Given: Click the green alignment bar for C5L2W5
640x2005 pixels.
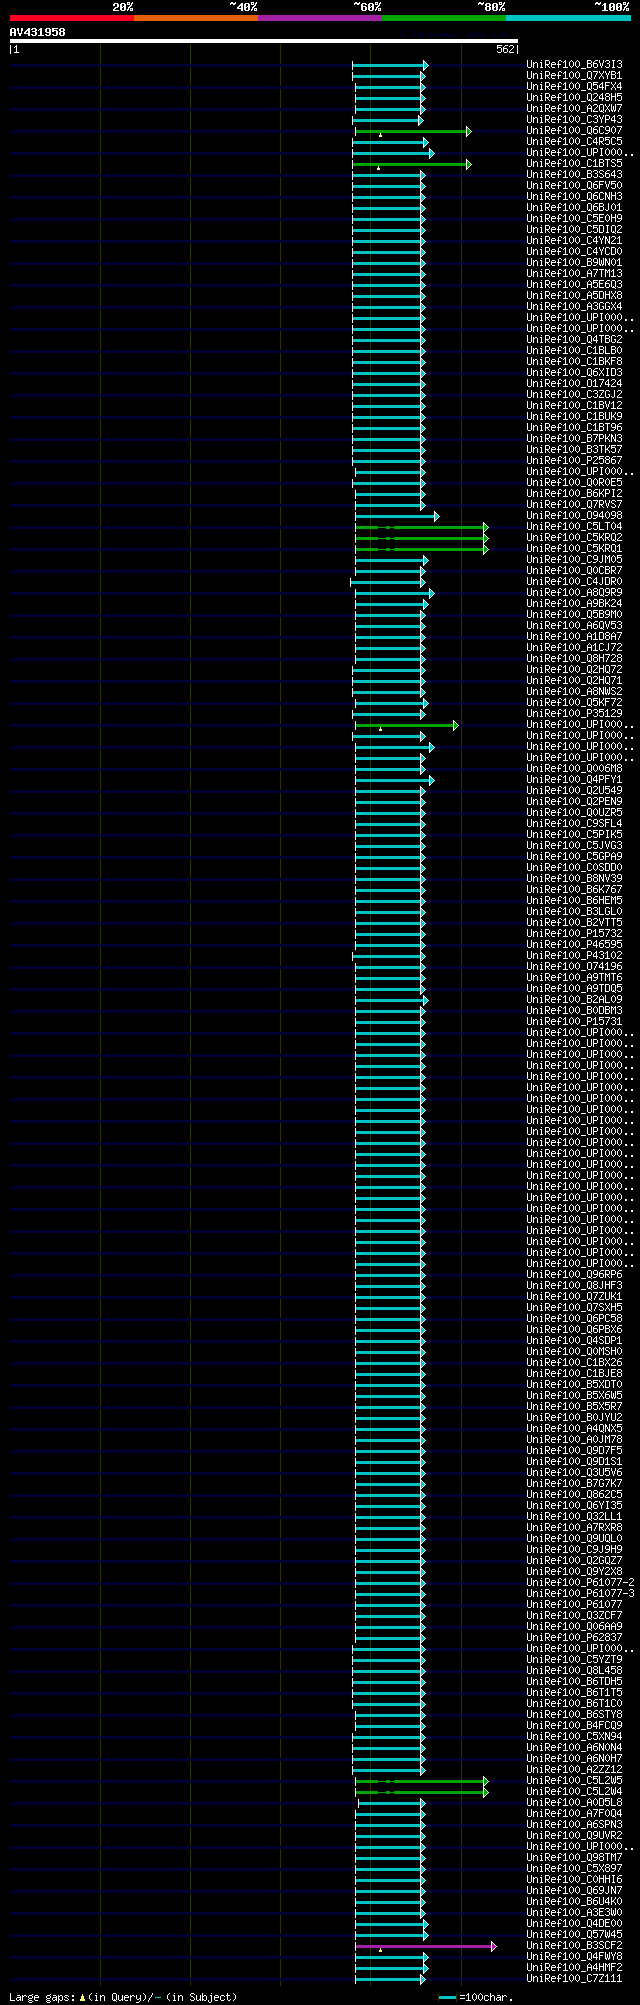Looking at the screenshot, I should [421, 1781].
